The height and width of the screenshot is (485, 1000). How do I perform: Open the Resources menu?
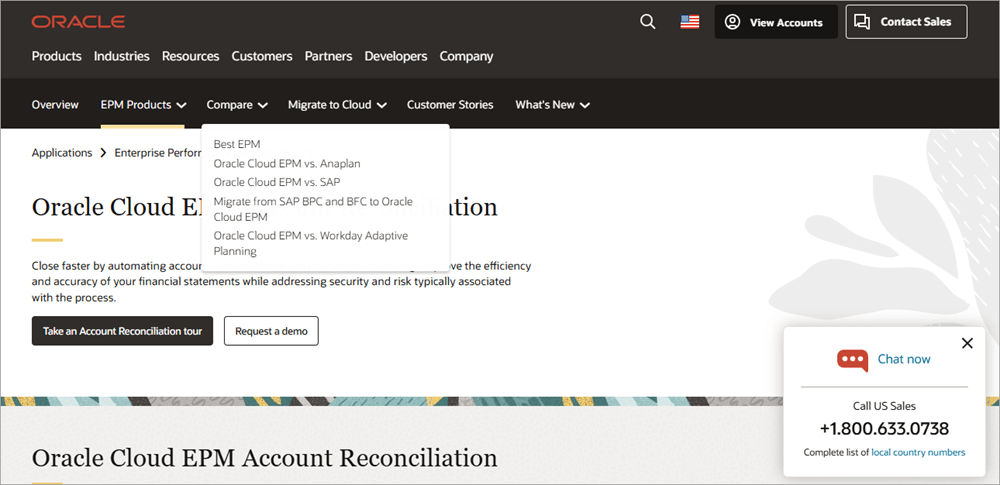[191, 56]
